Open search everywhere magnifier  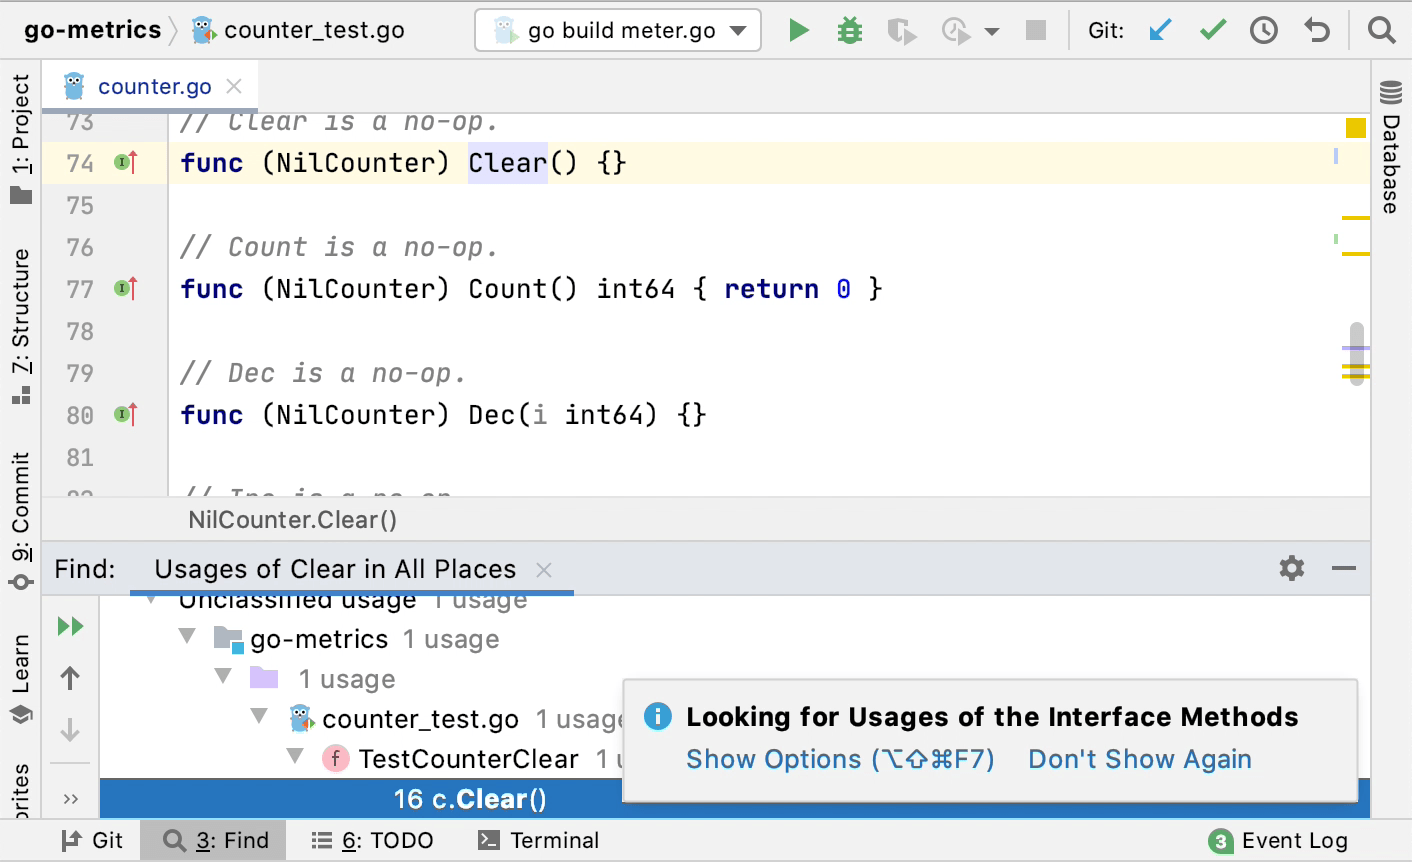[1381, 30]
